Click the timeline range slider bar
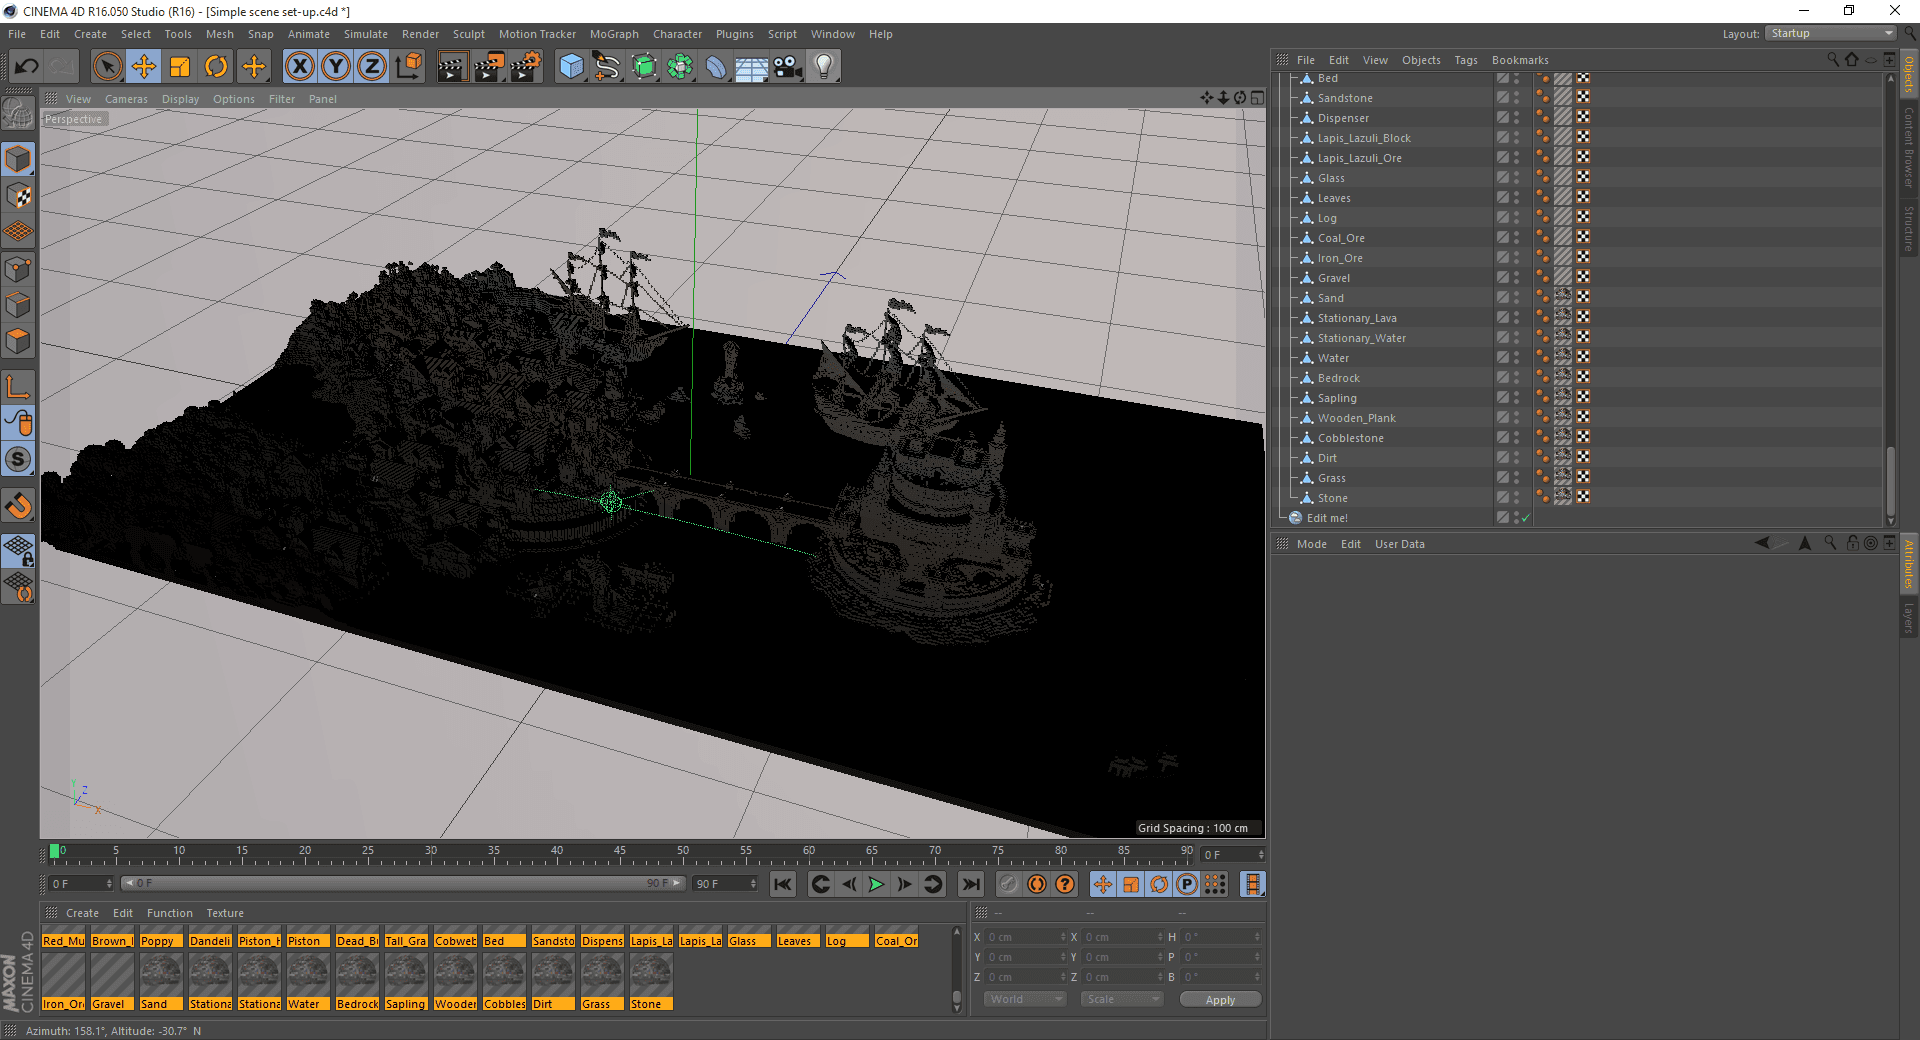 (403, 883)
